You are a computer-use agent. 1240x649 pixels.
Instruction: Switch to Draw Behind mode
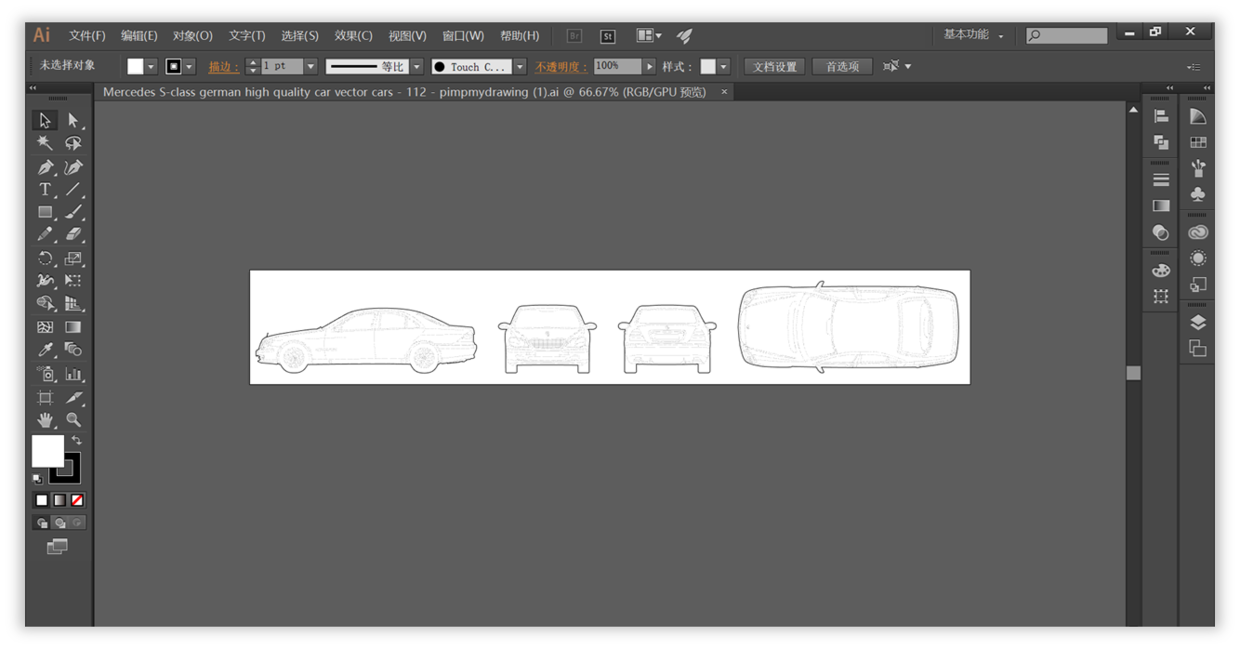click(x=60, y=523)
